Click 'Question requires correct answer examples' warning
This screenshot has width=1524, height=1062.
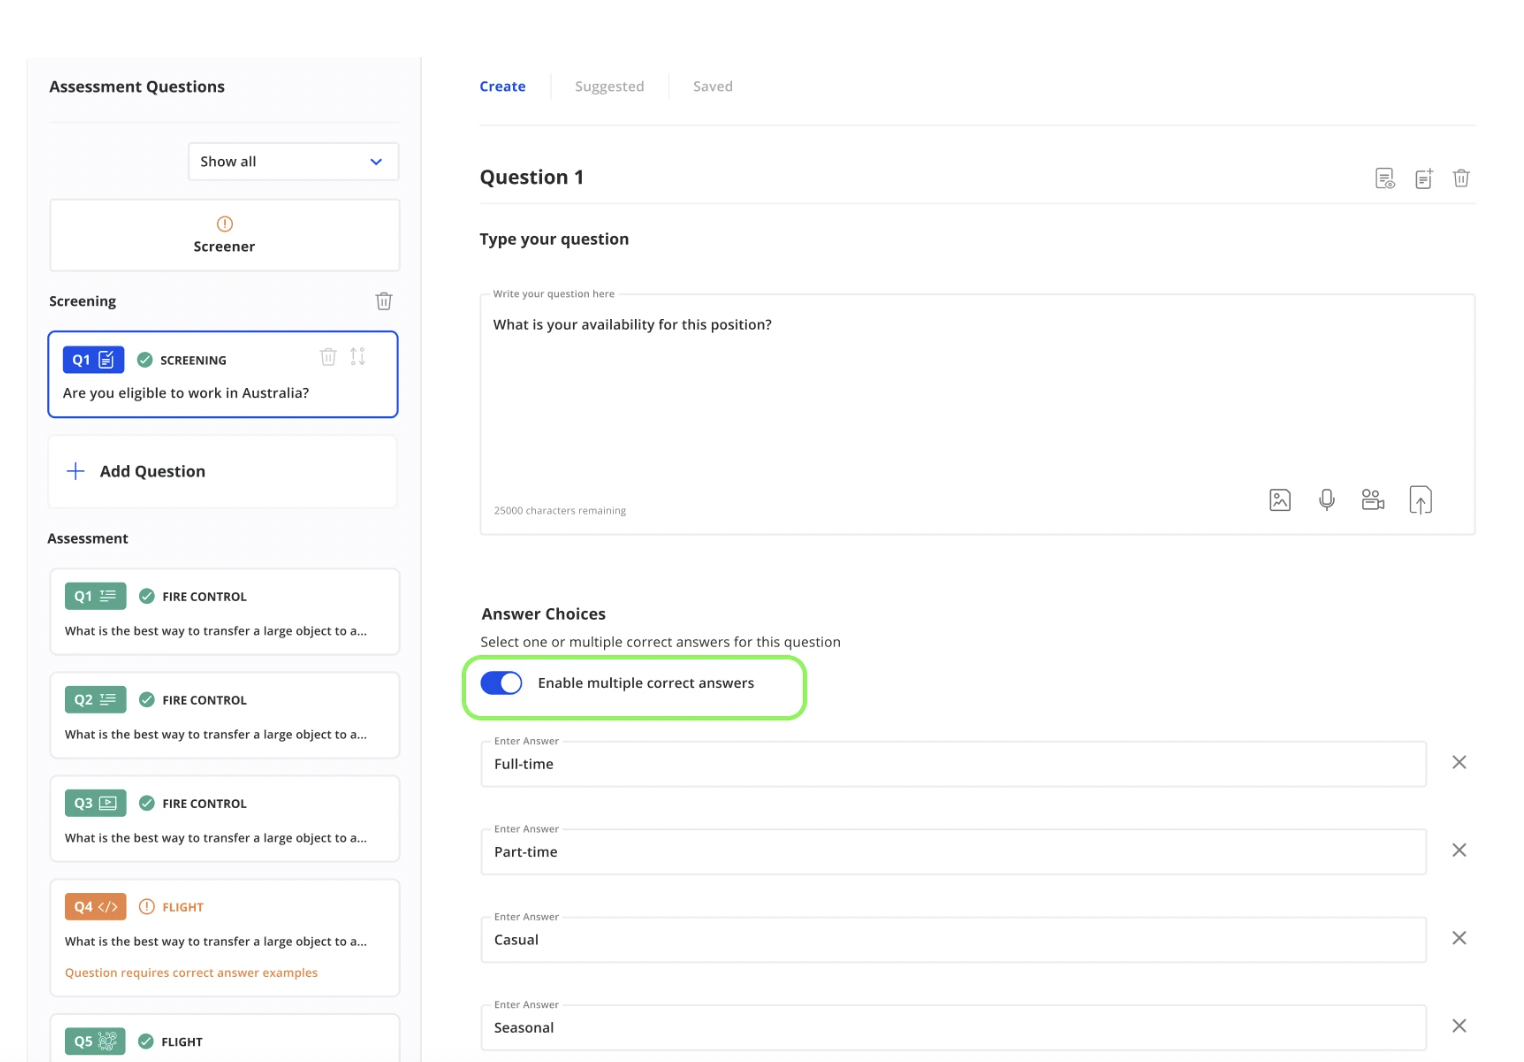(191, 973)
